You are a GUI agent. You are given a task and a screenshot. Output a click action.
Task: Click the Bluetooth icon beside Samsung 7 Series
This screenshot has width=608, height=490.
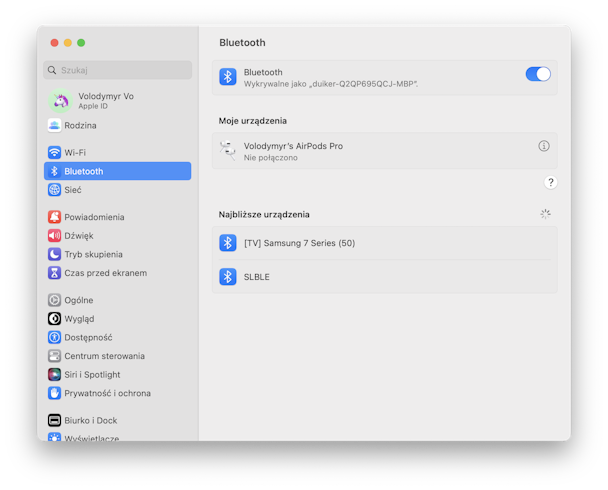tap(228, 243)
